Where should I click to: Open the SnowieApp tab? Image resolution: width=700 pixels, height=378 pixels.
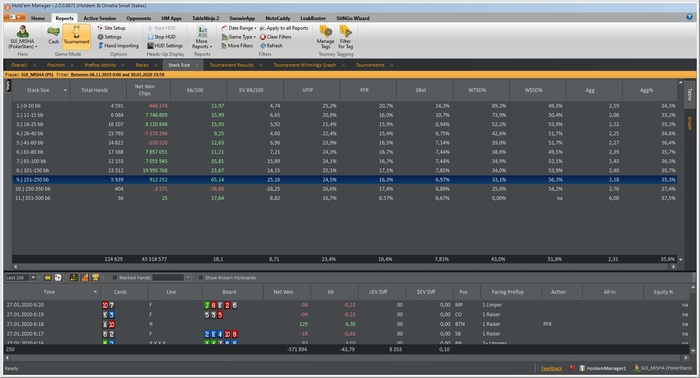pyautogui.click(x=242, y=18)
